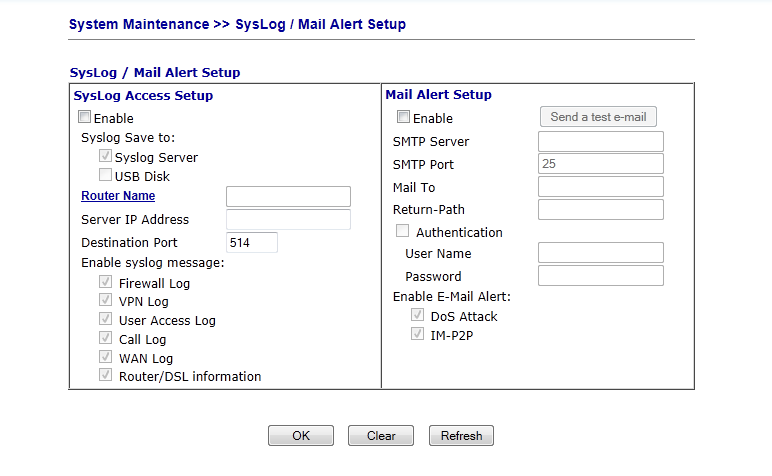Screen dimensions: 772x476
Task: Toggle the DoS Attack alert checkbox
Action: pyautogui.click(x=418, y=316)
